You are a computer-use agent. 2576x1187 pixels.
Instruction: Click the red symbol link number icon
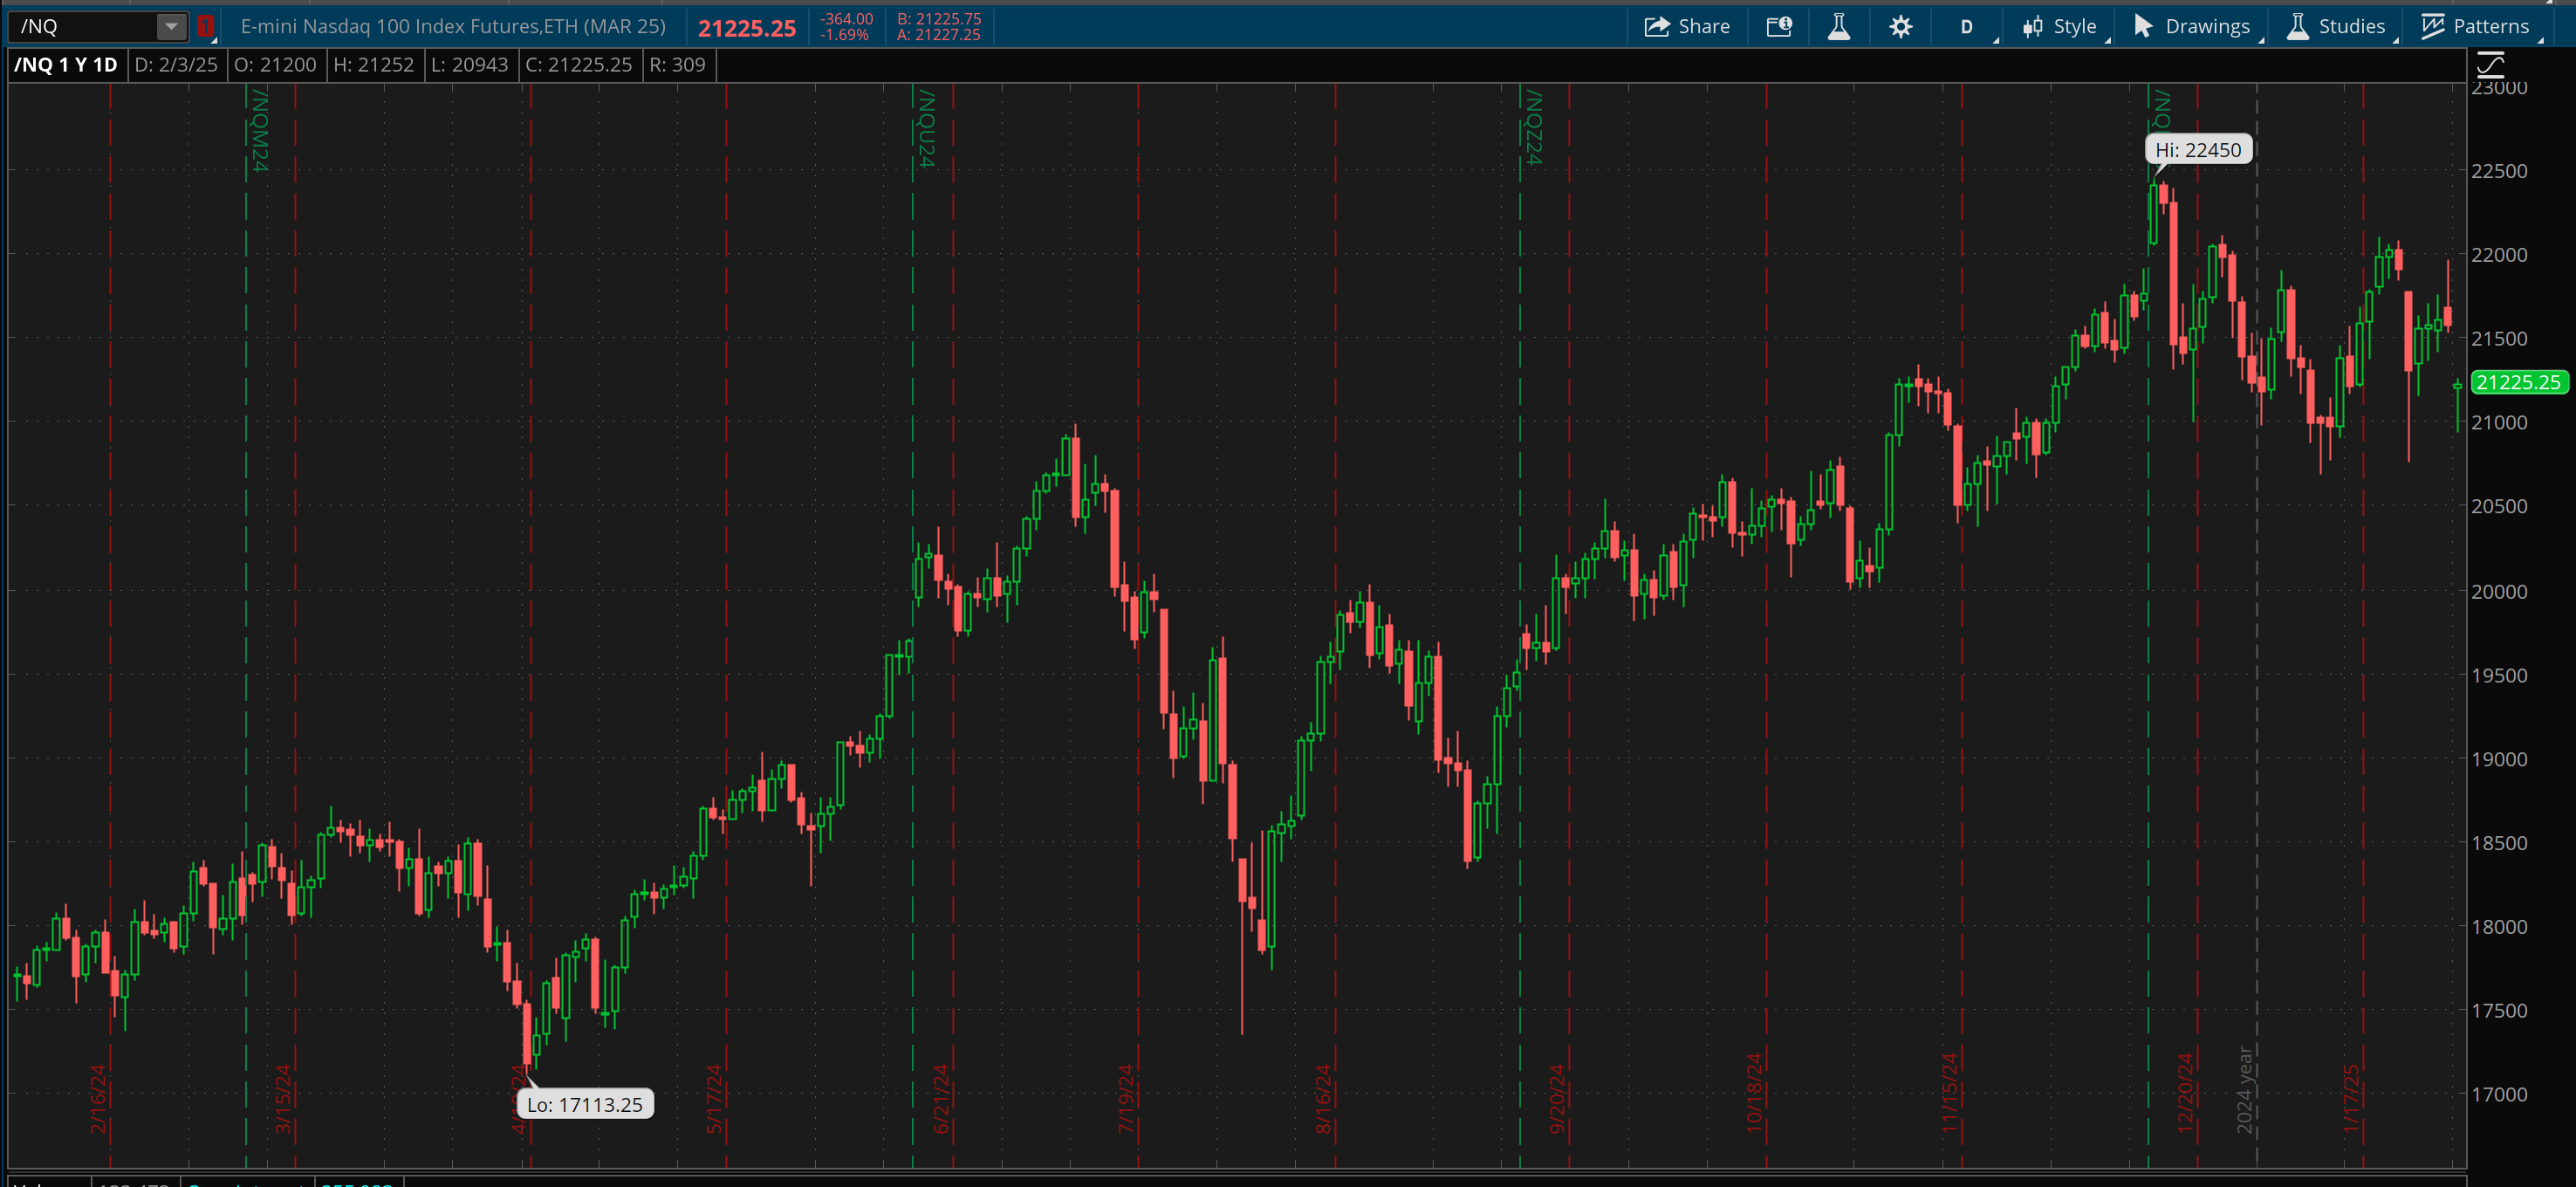pos(205,27)
